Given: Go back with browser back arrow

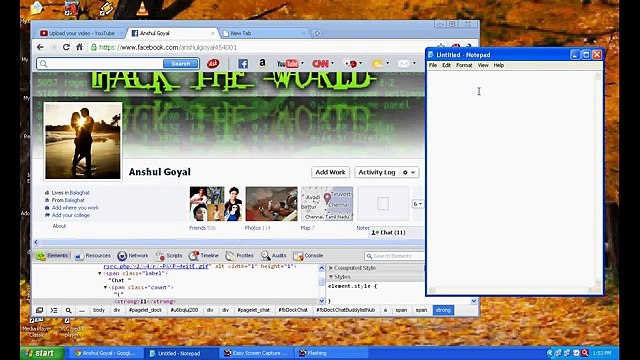Looking at the screenshot, I should (x=40, y=47).
